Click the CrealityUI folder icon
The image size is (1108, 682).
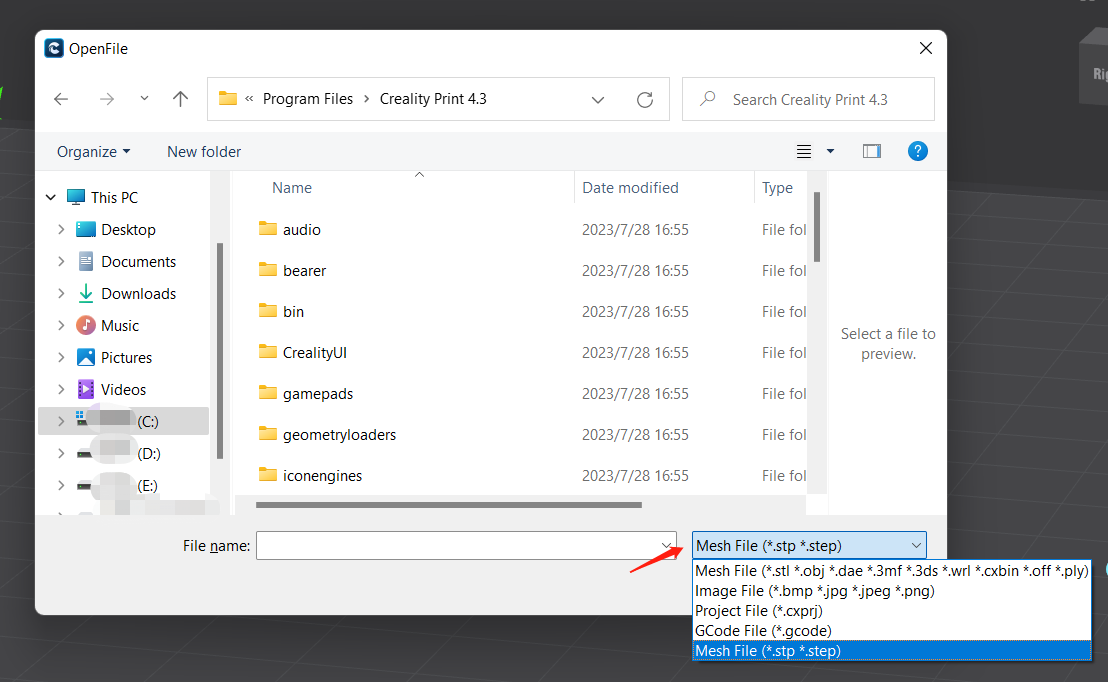(268, 351)
